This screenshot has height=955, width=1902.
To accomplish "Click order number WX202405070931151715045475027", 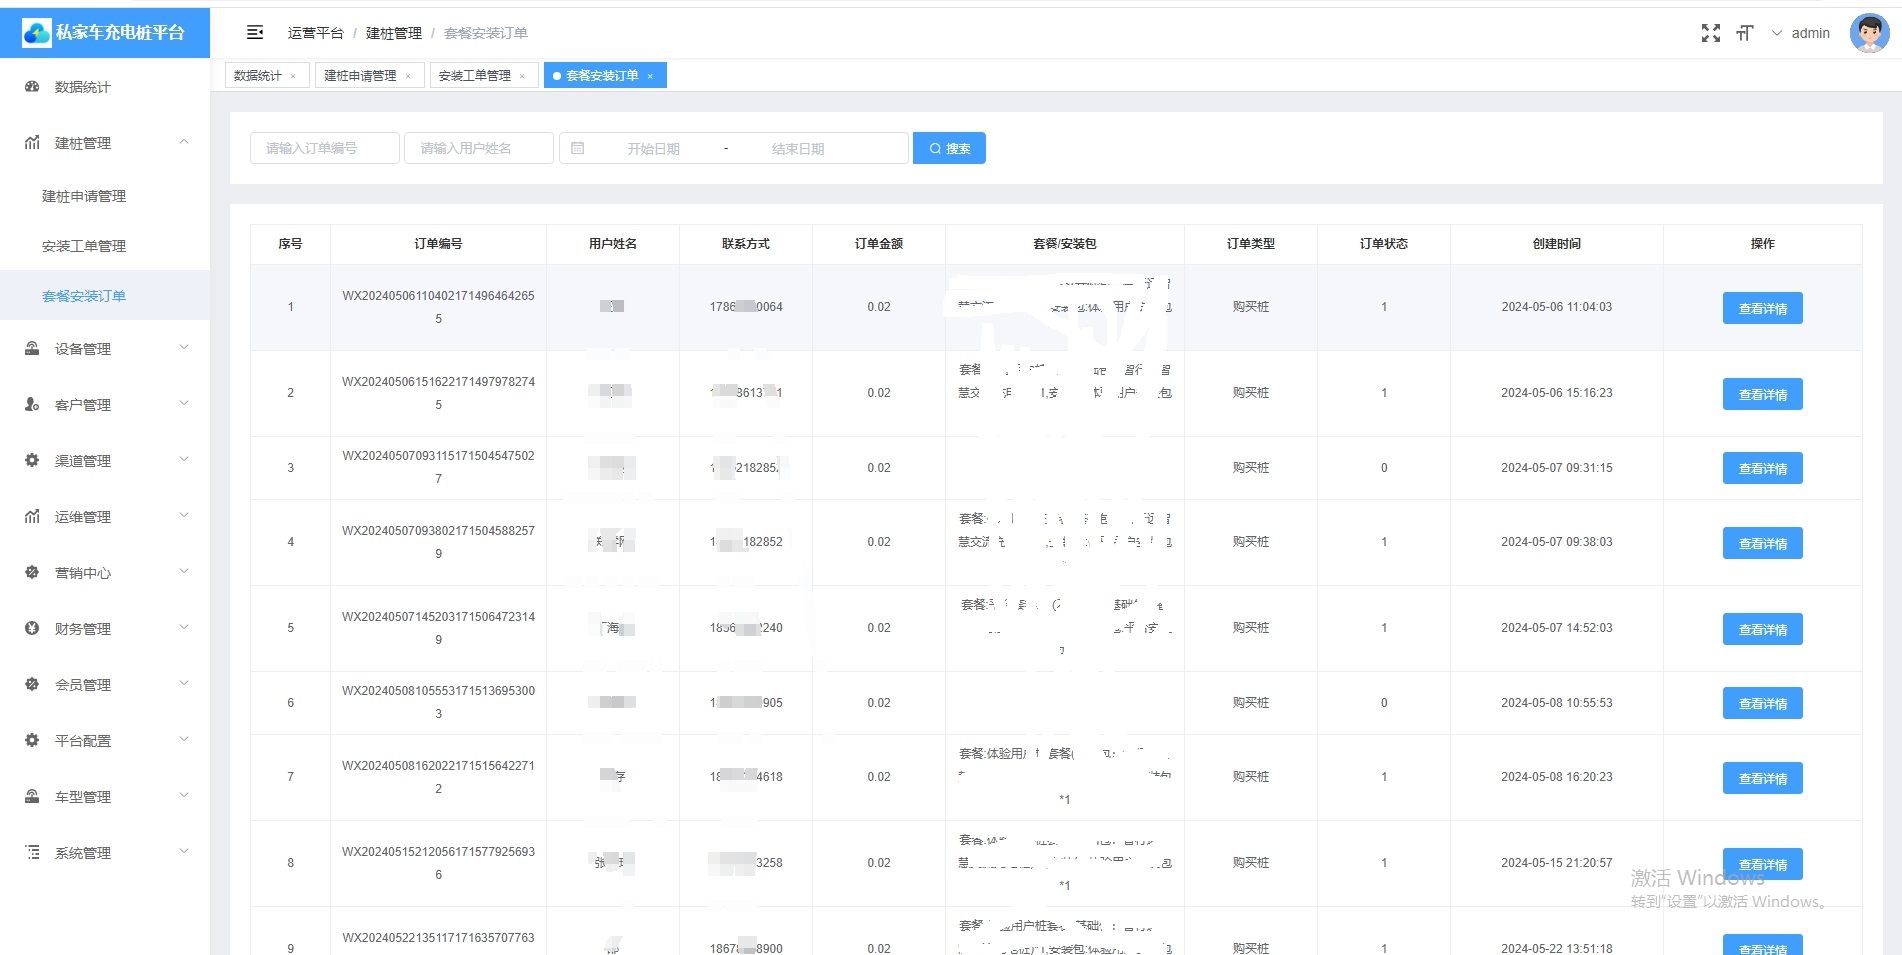I will [x=438, y=467].
